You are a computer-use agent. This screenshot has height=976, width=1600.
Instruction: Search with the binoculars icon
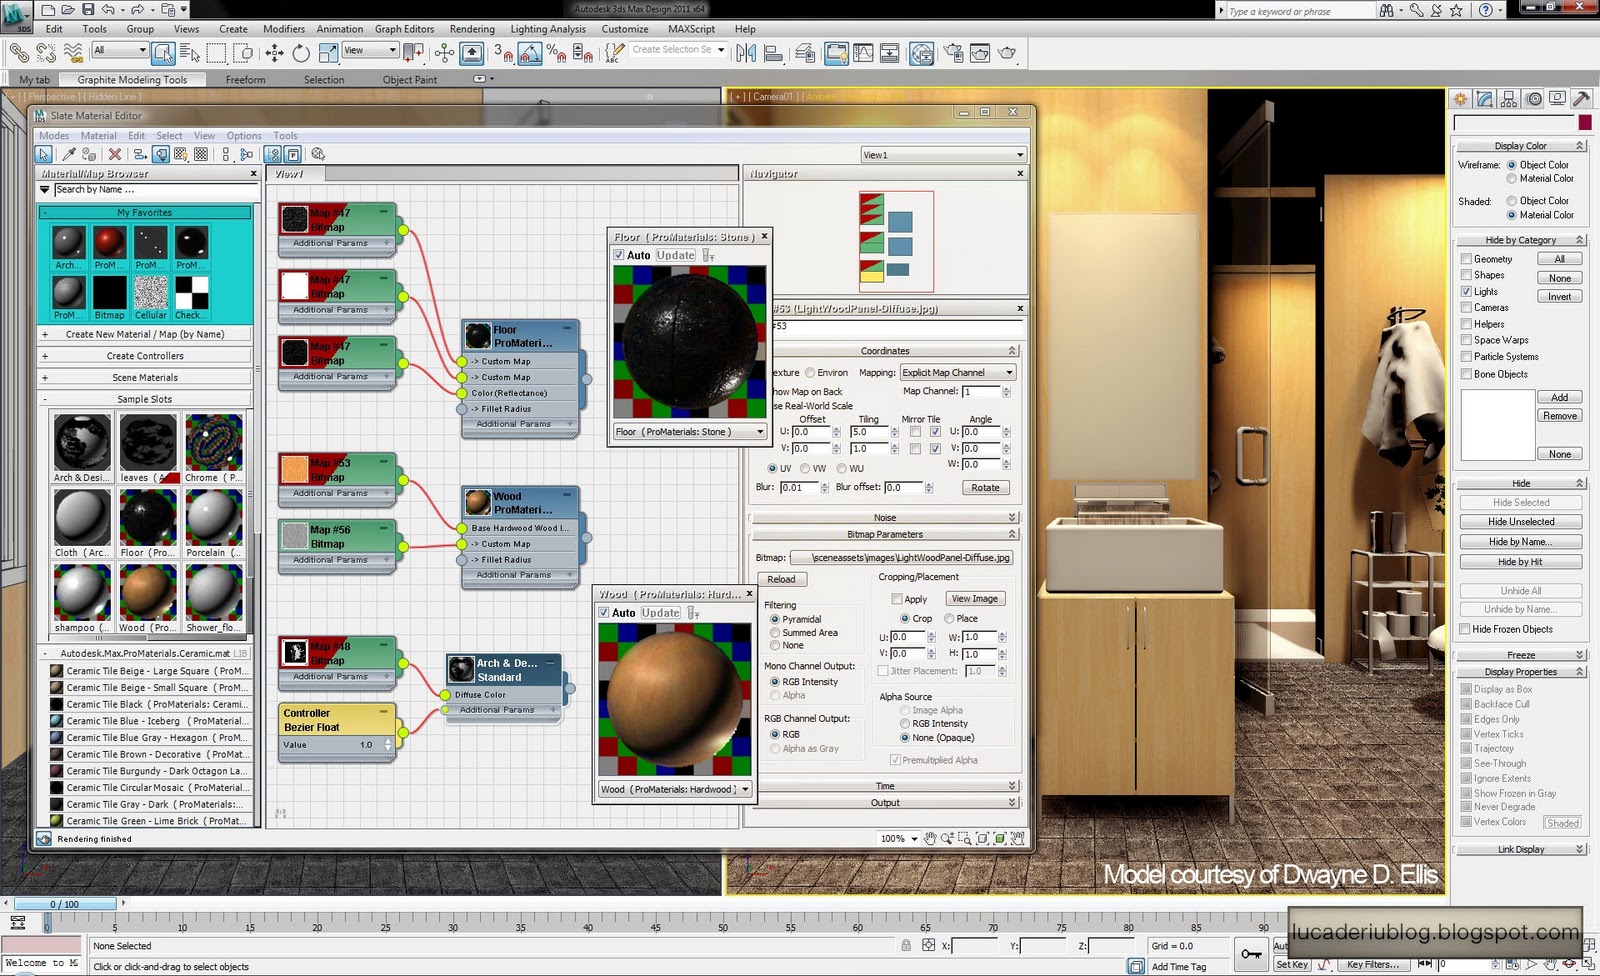(1387, 10)
